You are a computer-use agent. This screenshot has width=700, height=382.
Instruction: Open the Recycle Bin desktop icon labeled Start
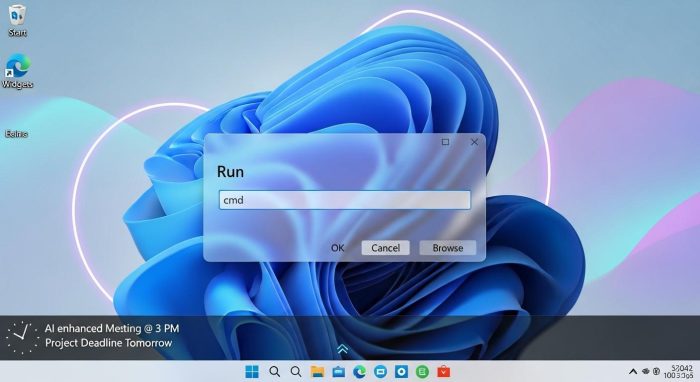[x=17, y=21]
